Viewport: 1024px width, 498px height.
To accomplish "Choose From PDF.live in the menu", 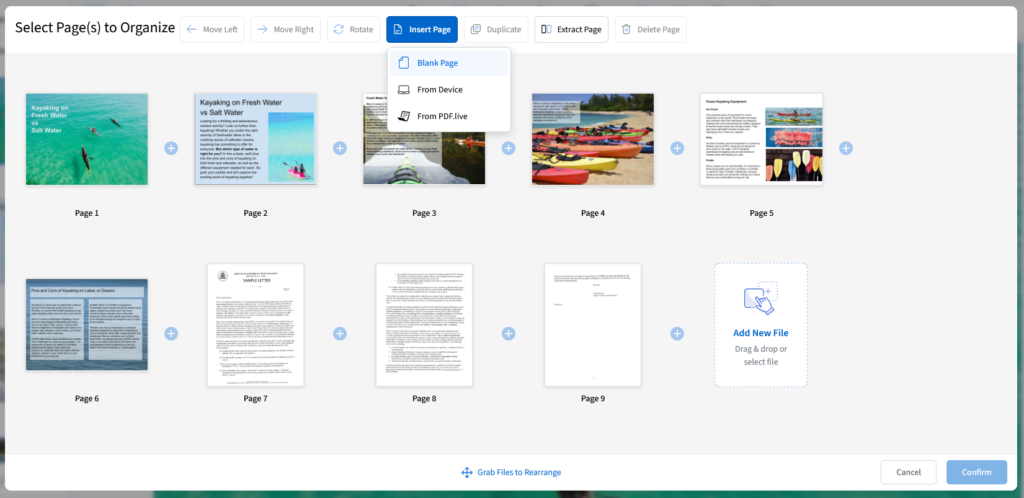I will coord(449,116).
